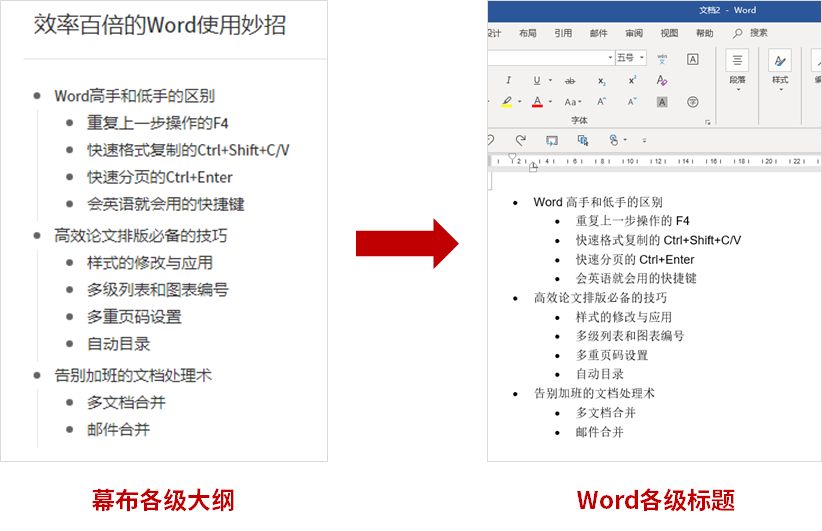Select Mubu item 告别加班的文档处理术
822x531 pixels.
pos(133,375)
